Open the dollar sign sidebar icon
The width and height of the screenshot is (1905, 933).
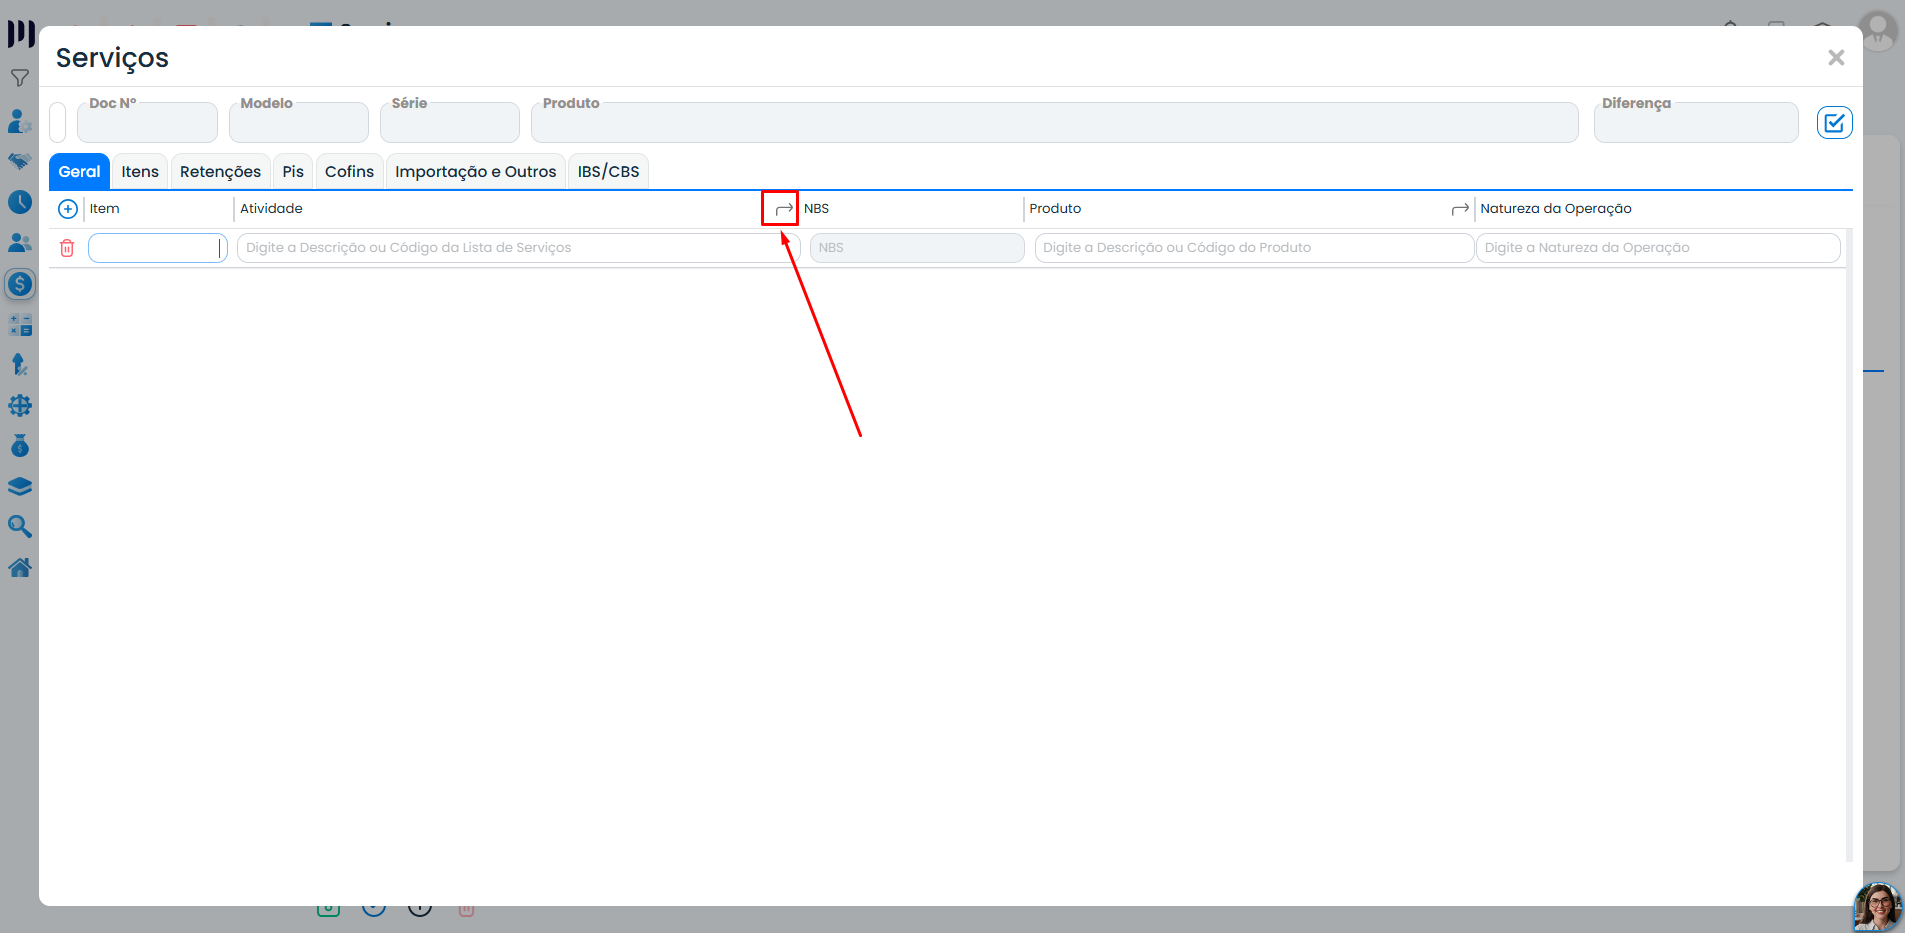pyautogui.click(x=19, y=284)
